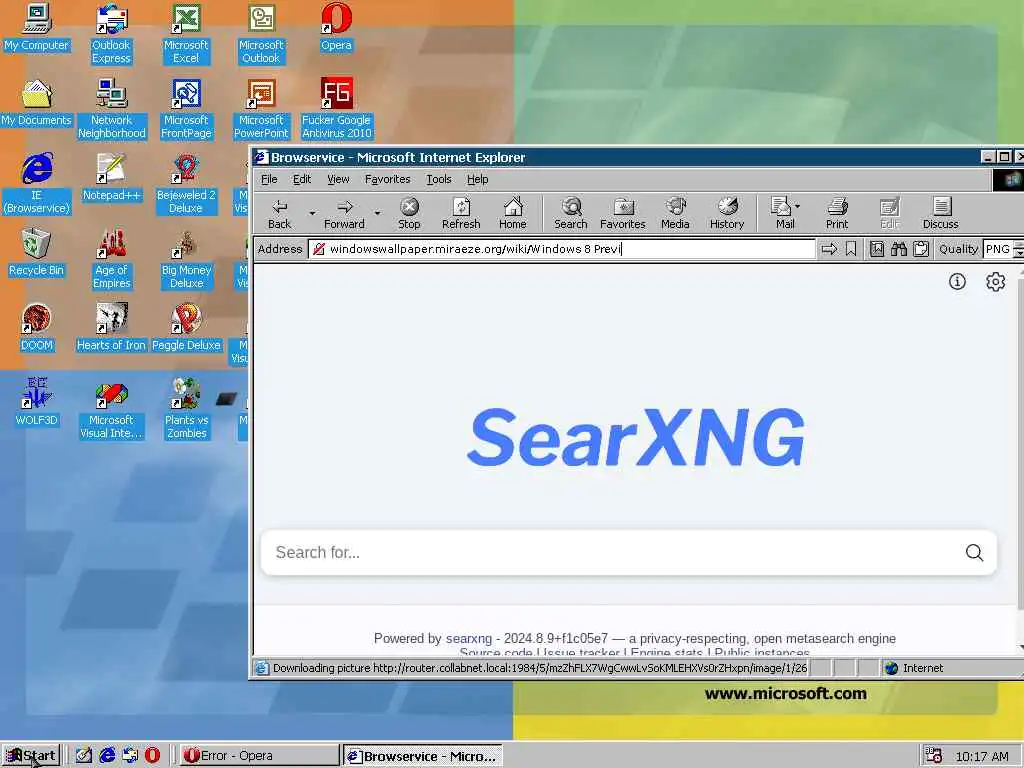This screenshot has width=1024, height=768.
Task: Click the Go arrow beside address bar
Action: click(x=829, y=249)
